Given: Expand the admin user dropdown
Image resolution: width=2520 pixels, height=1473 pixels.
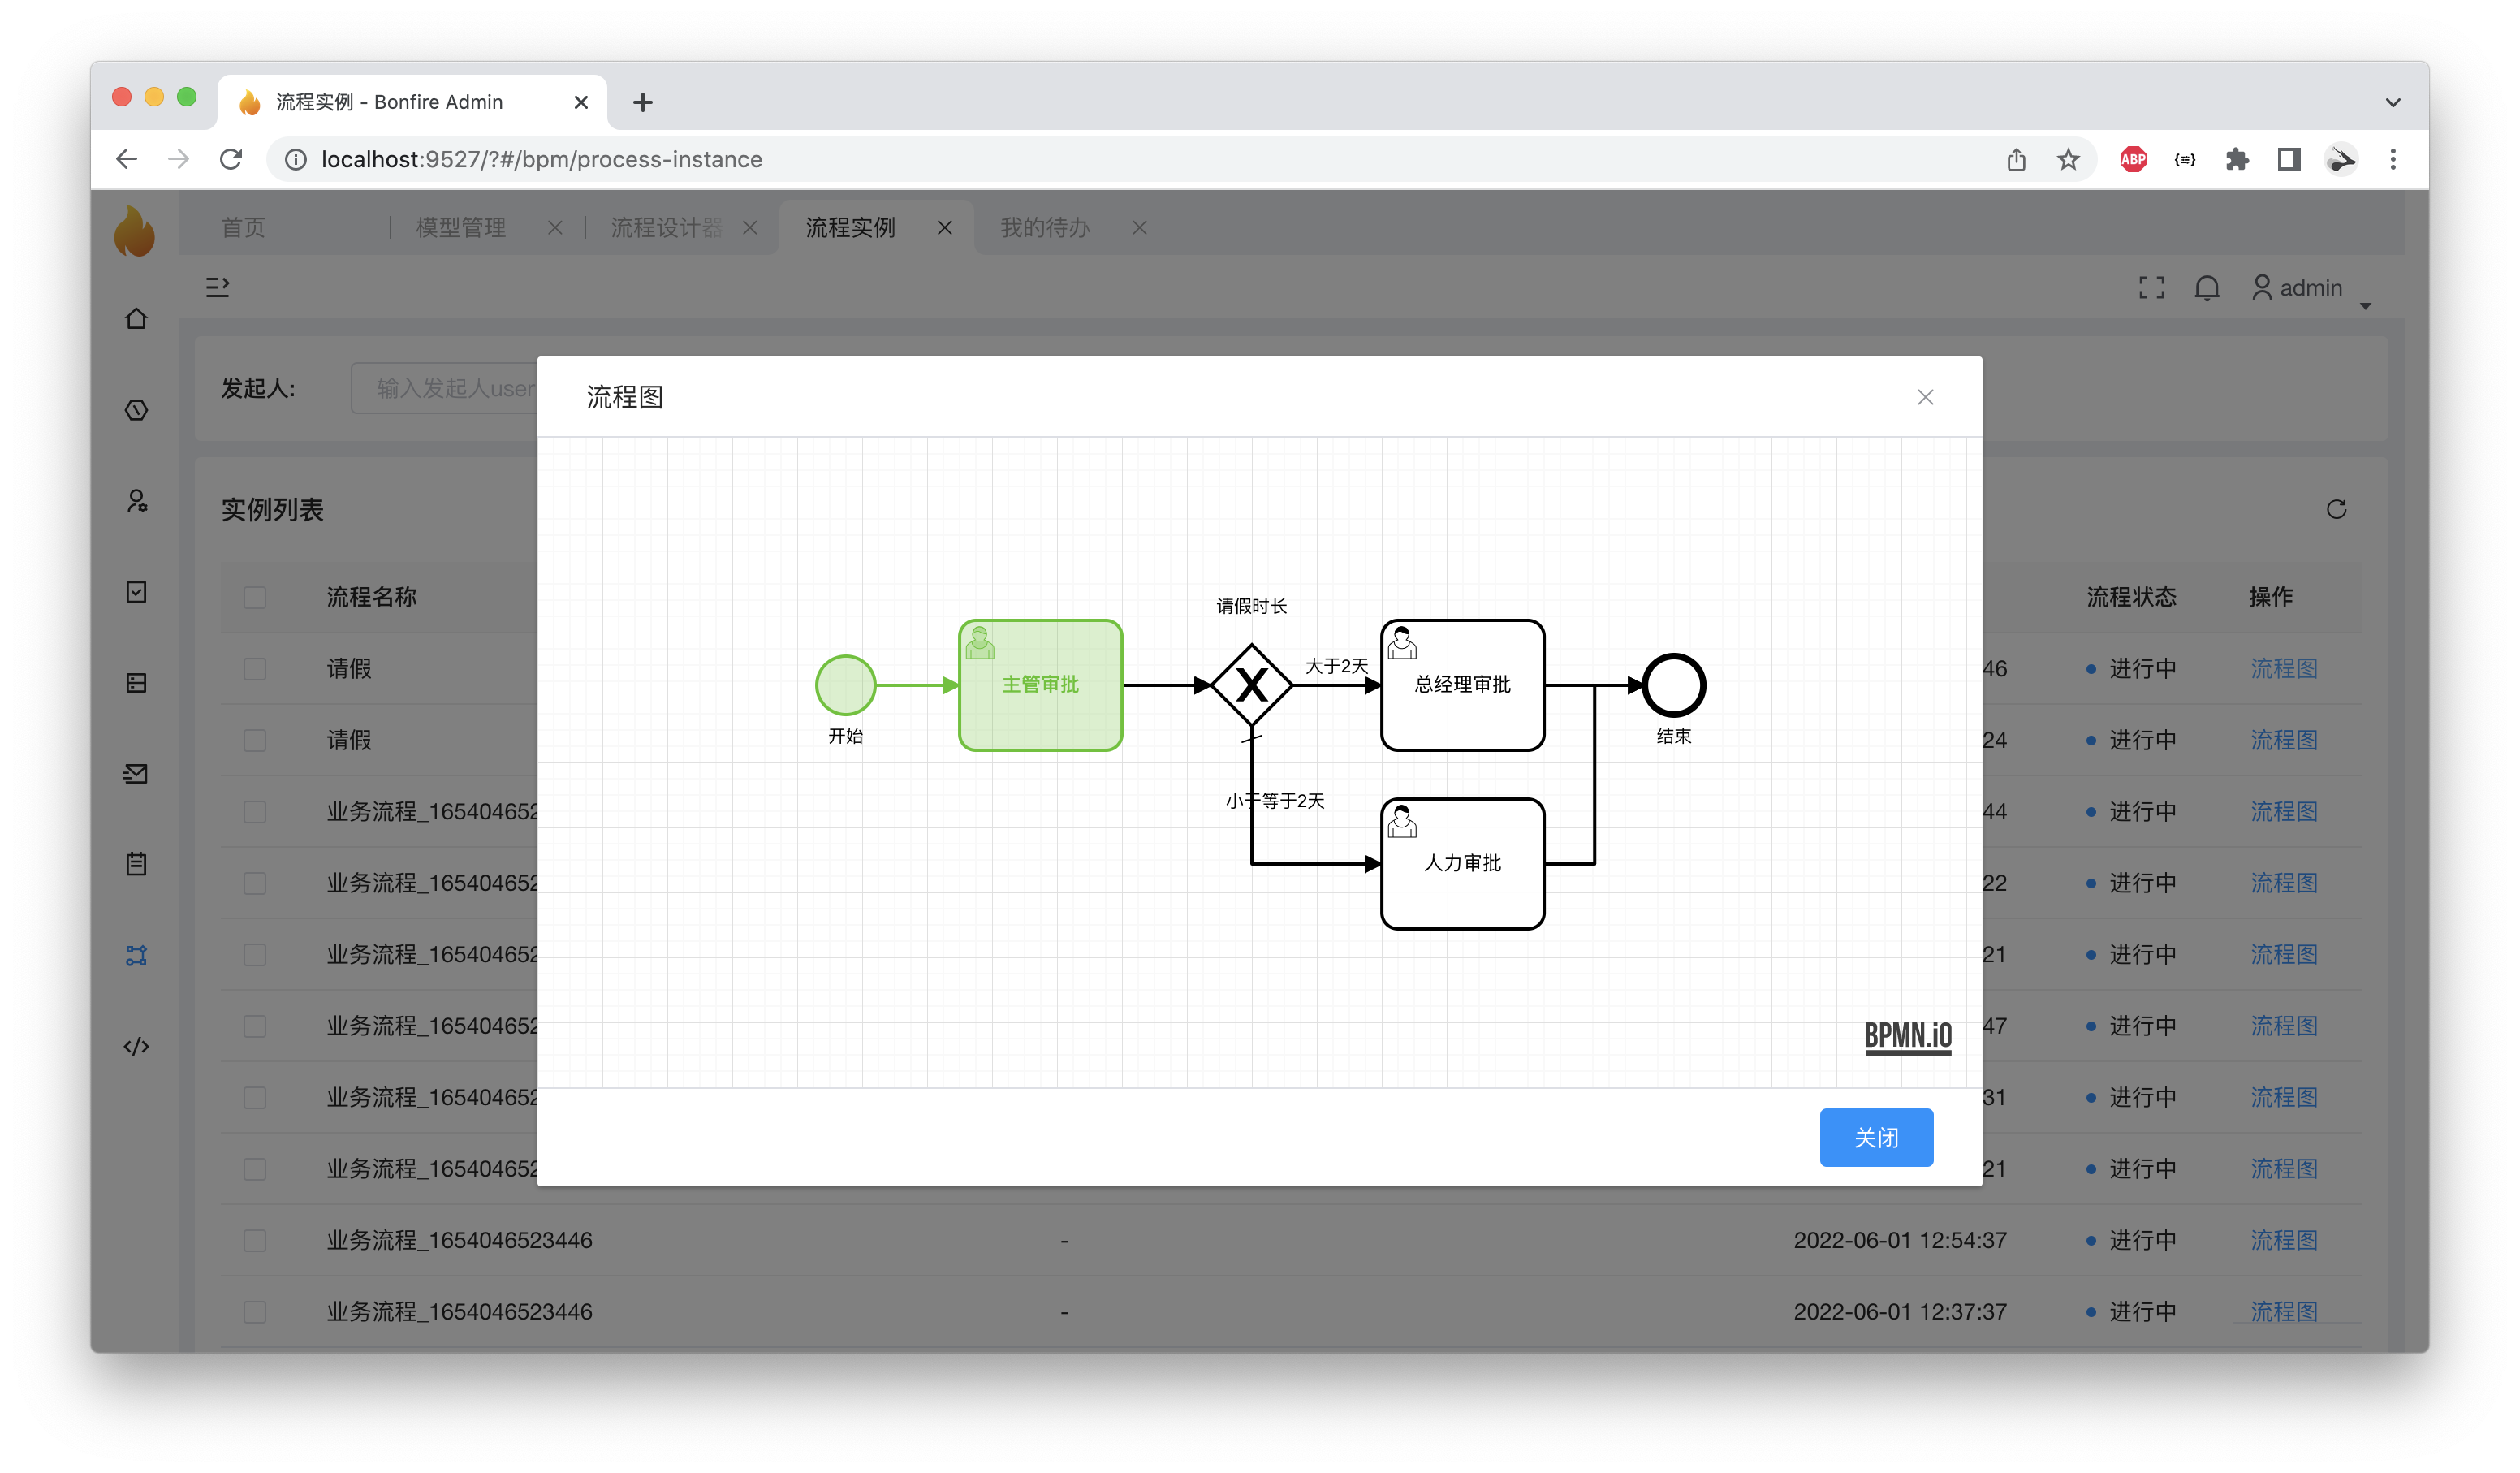Looking at the screenshot, I should (x=2310, y=288).
